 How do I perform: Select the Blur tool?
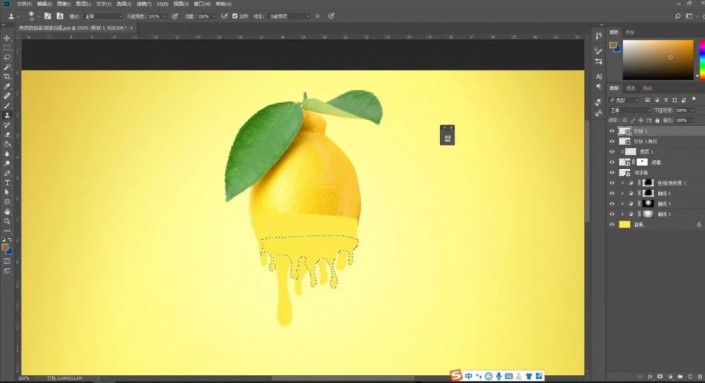click(x=7, y=154)
